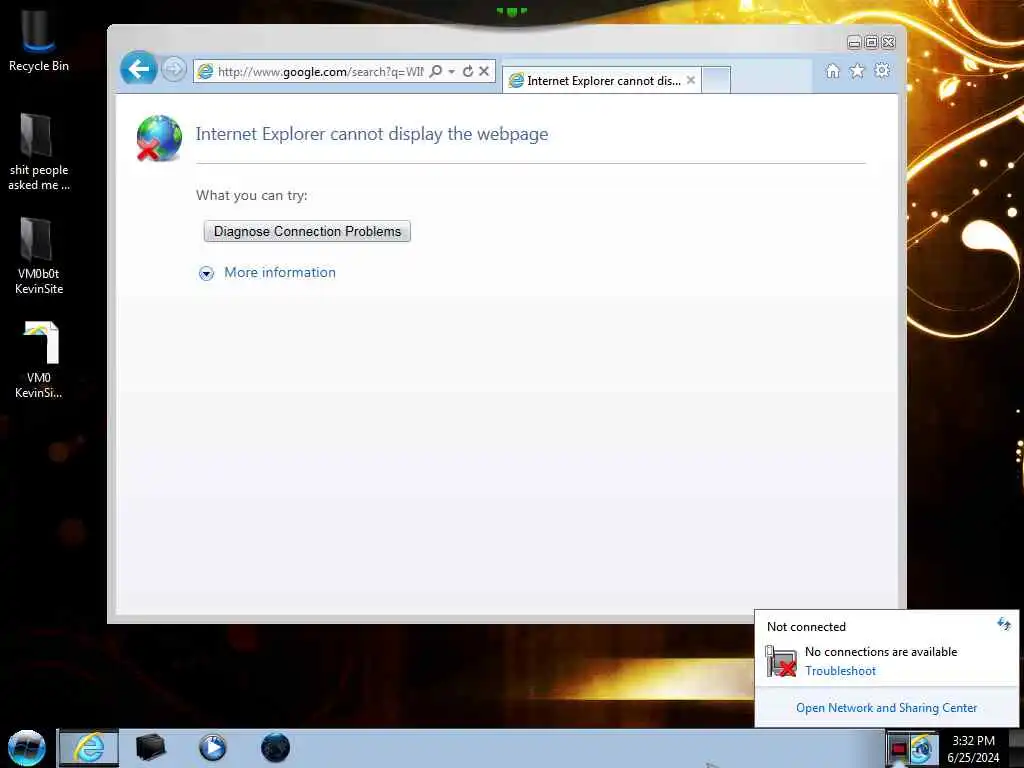Click the Search magnifier in address bar
Screen dimensions: 1024x768
tap(436, 71)
